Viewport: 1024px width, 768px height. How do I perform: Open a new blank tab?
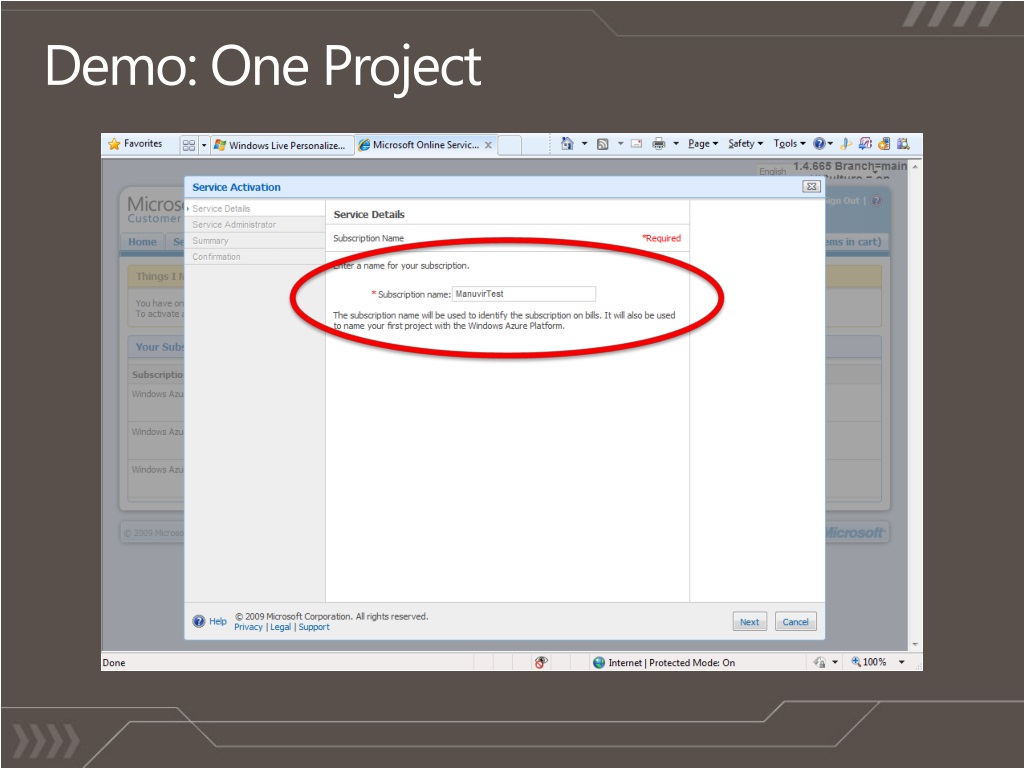pos(510,145)
